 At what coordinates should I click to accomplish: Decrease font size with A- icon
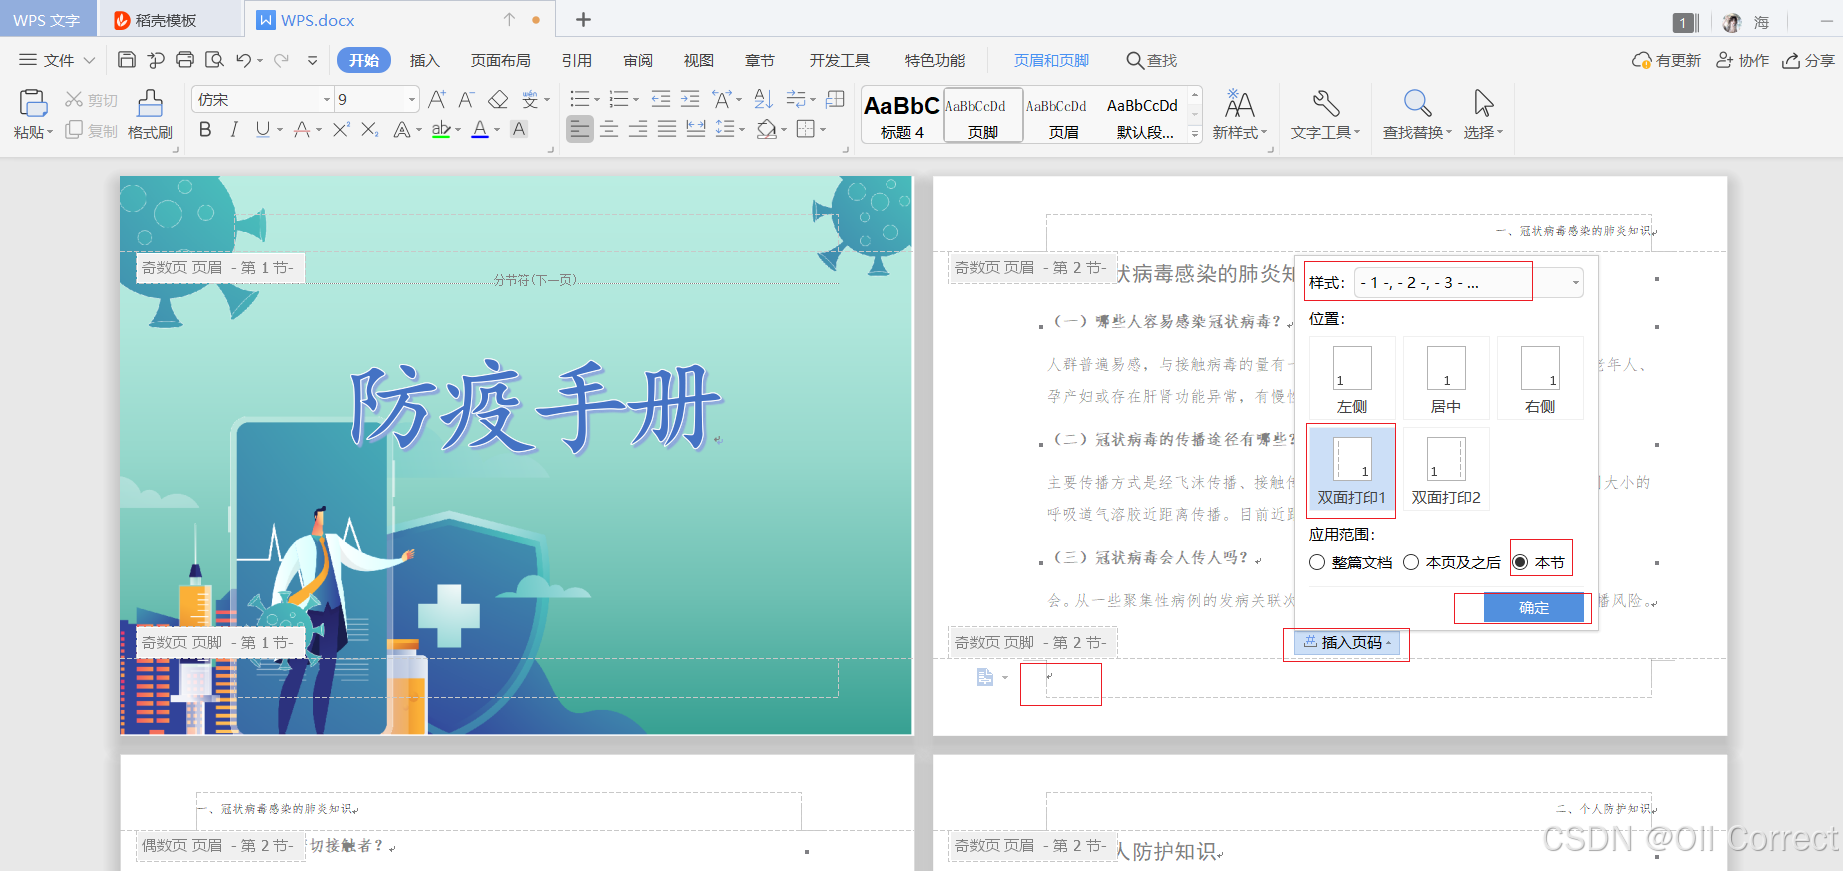466,99
